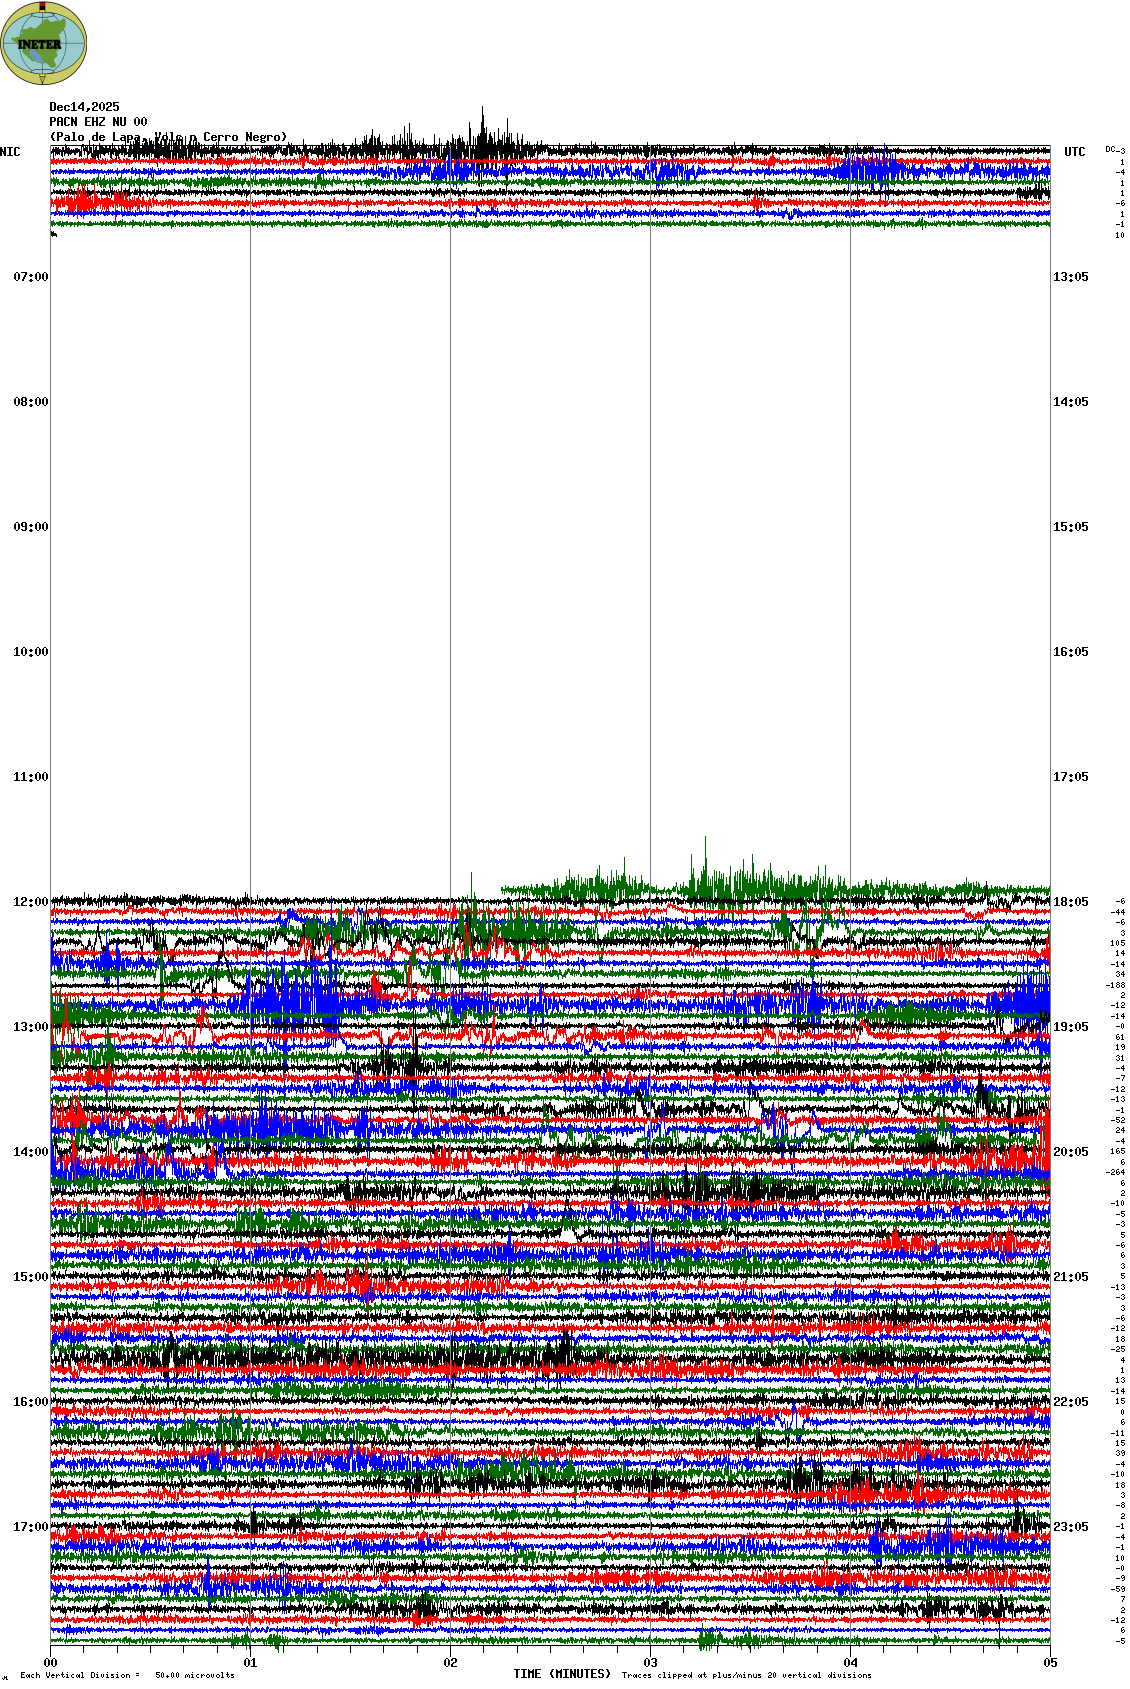This screenshot has width=1130, height=1689.
Task: Click the 12:00 local time marker
Action: pos(30,902)
